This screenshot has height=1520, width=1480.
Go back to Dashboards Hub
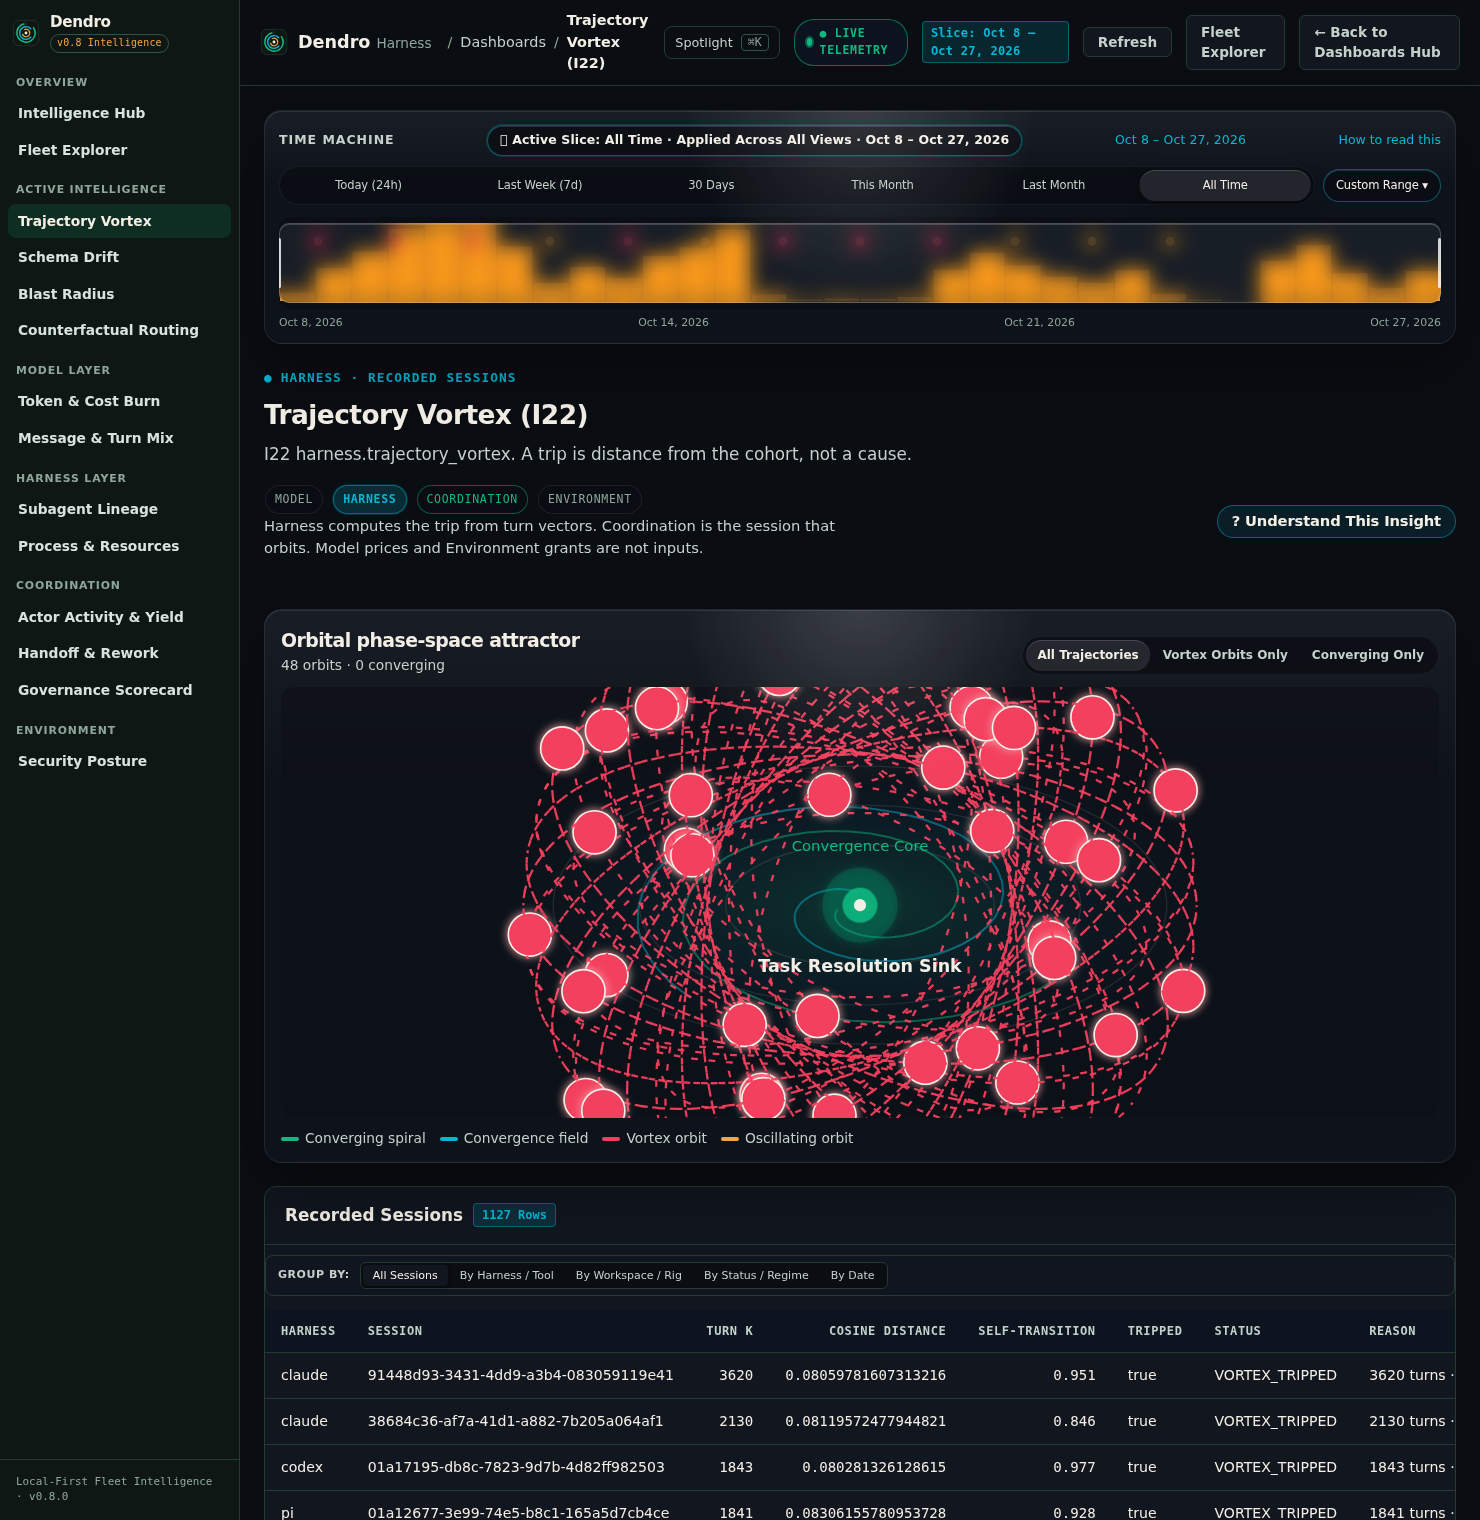point(1378,42)
